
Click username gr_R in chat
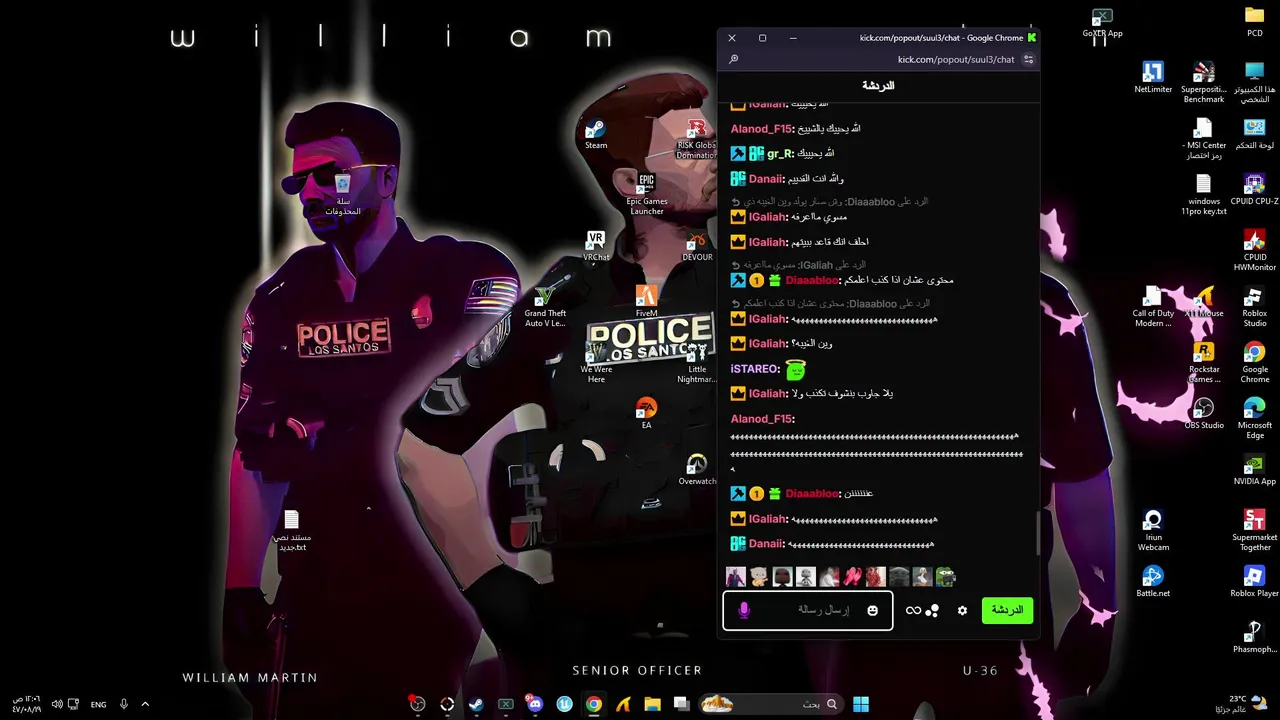point(780,154)
